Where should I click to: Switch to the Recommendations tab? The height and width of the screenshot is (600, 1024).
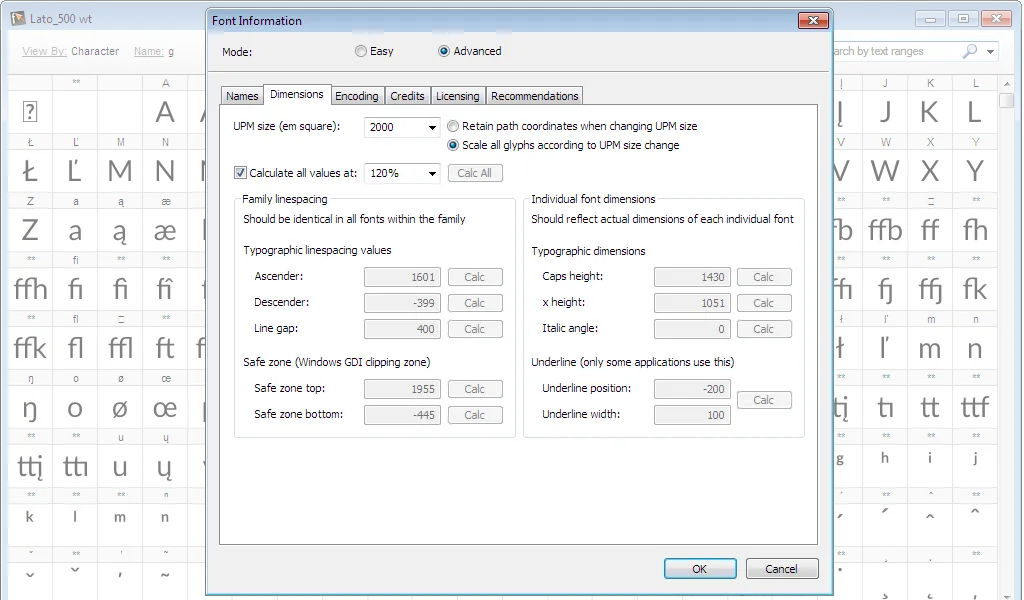pos(534,96)
